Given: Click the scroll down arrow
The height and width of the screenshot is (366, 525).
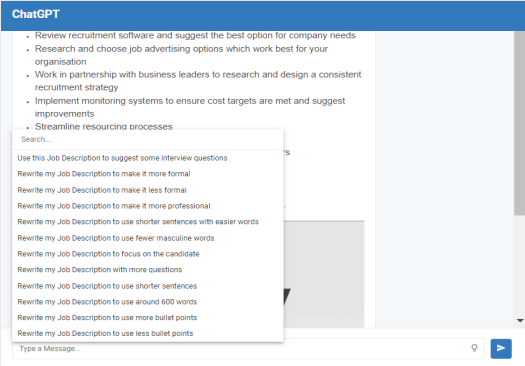Looking at the screenshot, I should pos(520,320).
